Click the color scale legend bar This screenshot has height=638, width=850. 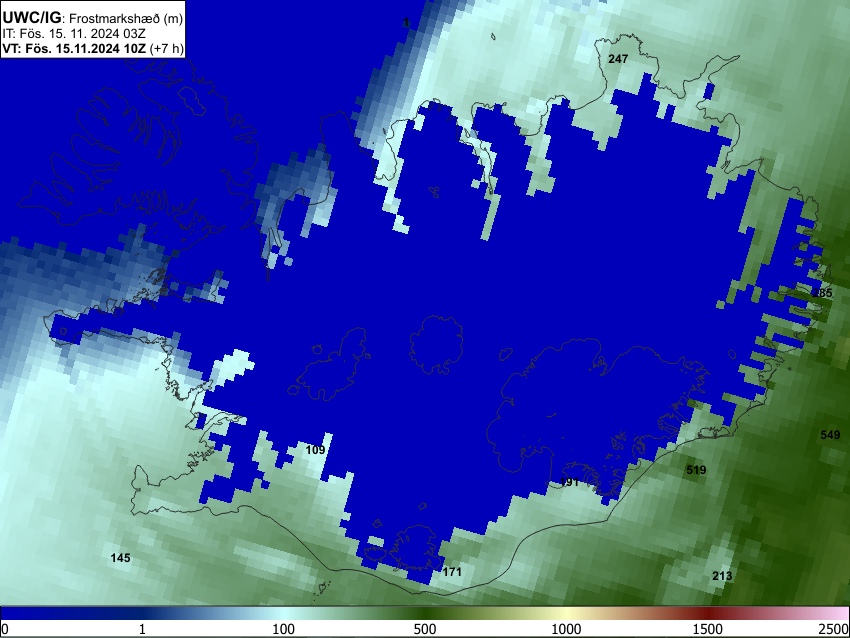[425, 613]
